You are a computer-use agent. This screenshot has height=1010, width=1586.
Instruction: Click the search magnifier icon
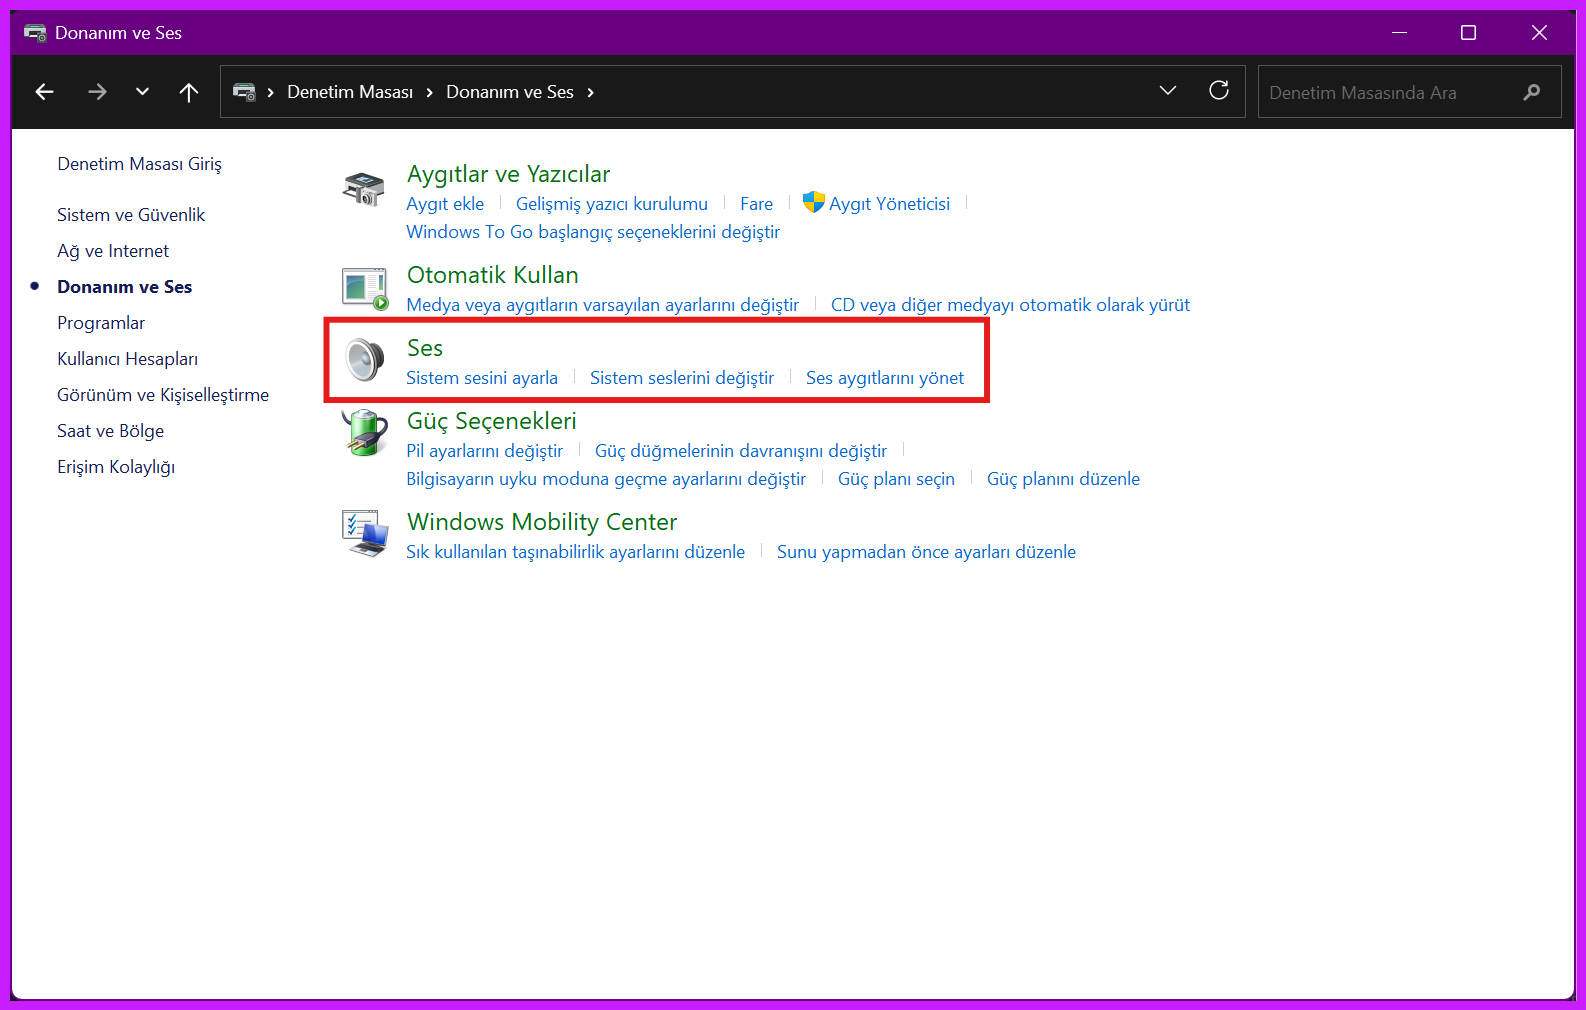1532,92
